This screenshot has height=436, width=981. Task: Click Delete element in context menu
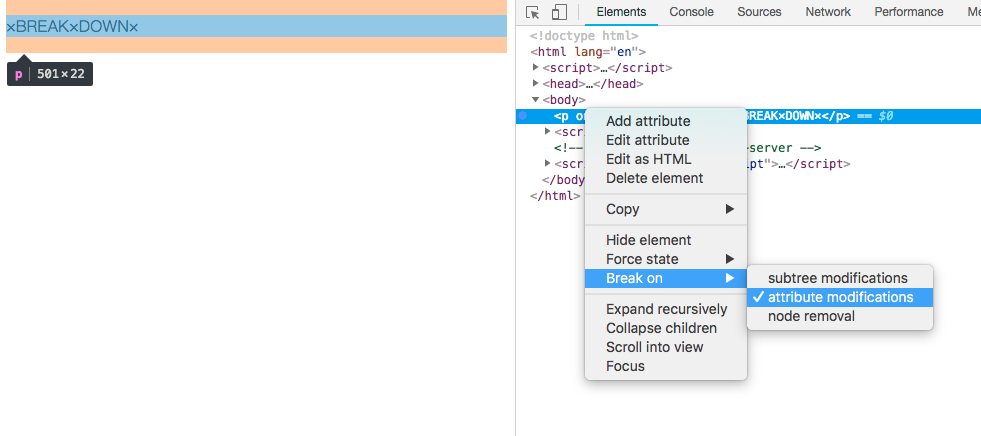pos(654,178)
